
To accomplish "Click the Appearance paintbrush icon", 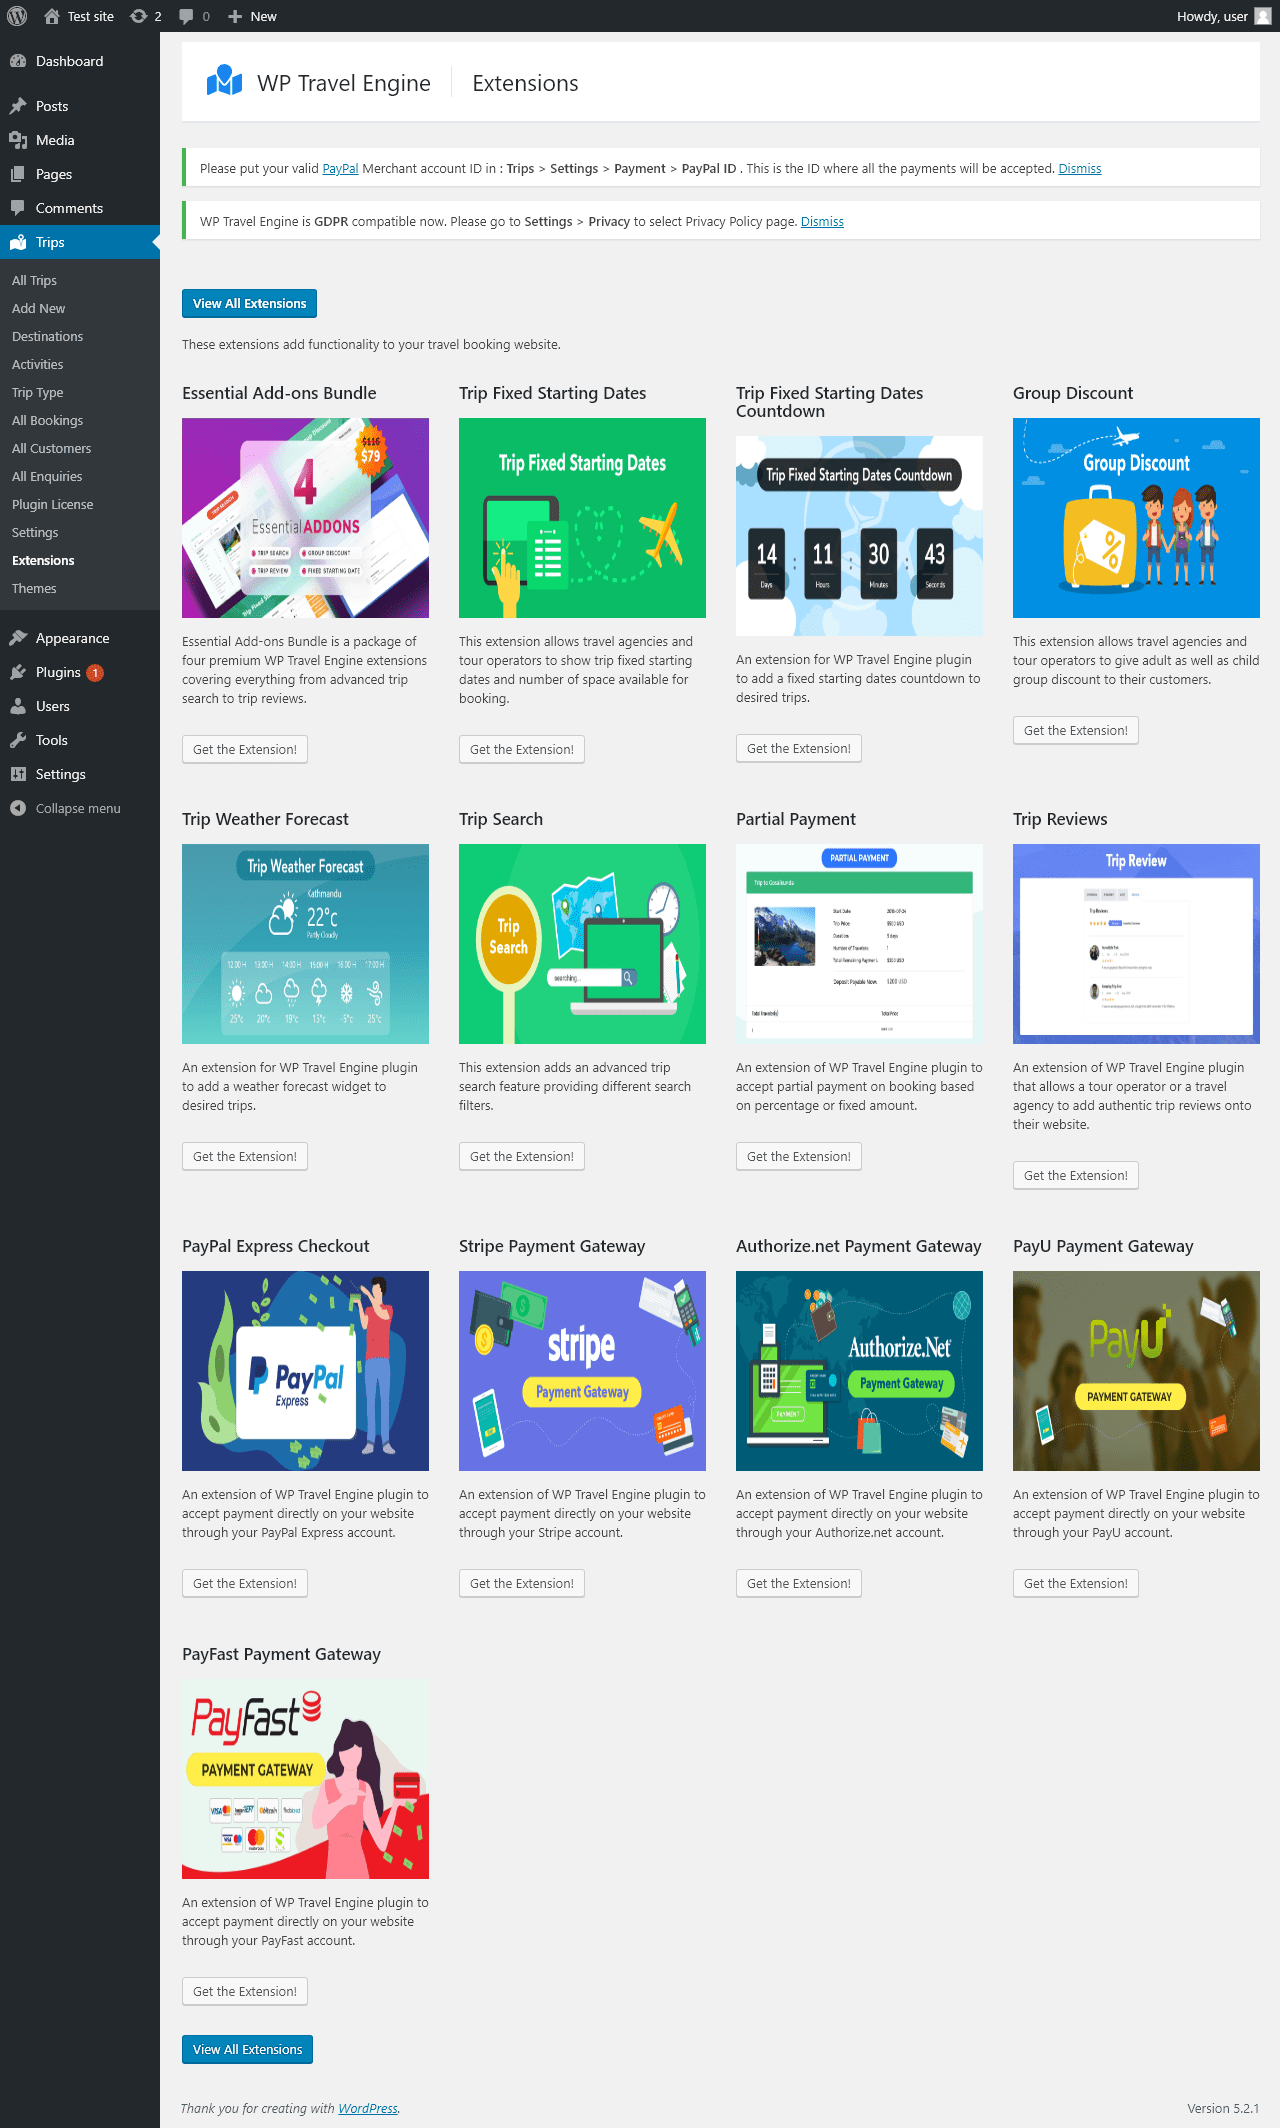I will coord(18,638).
